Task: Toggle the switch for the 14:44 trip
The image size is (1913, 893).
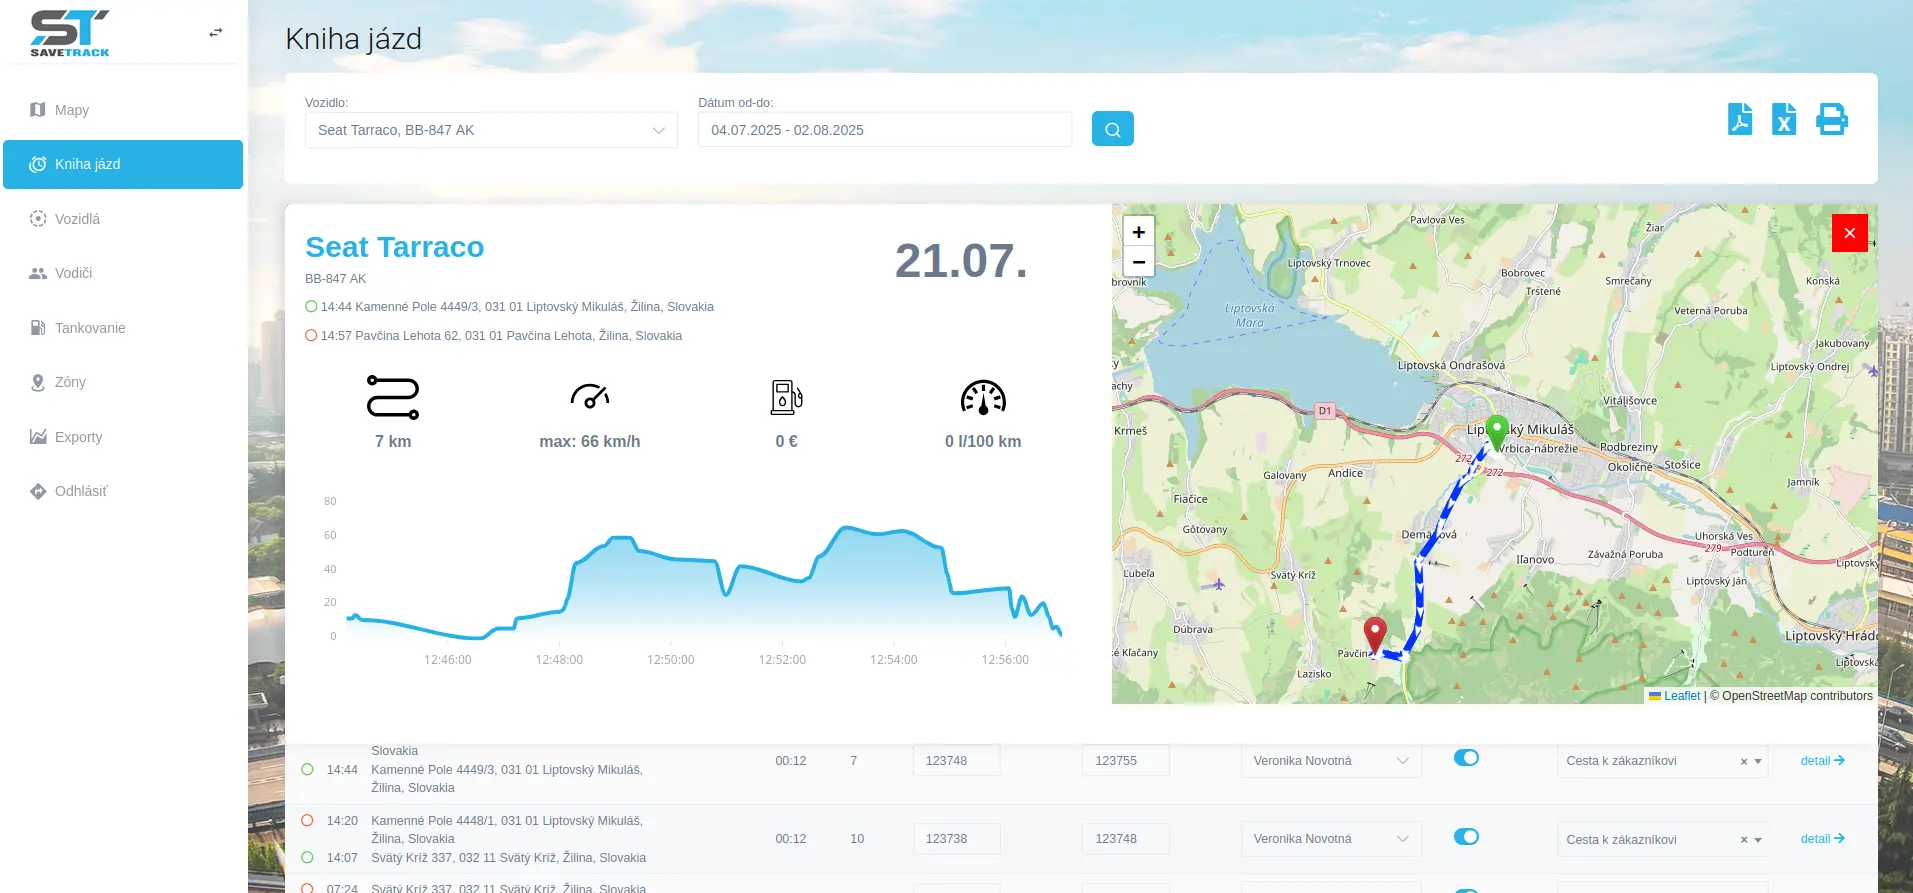Action: tap(1466, 758)
